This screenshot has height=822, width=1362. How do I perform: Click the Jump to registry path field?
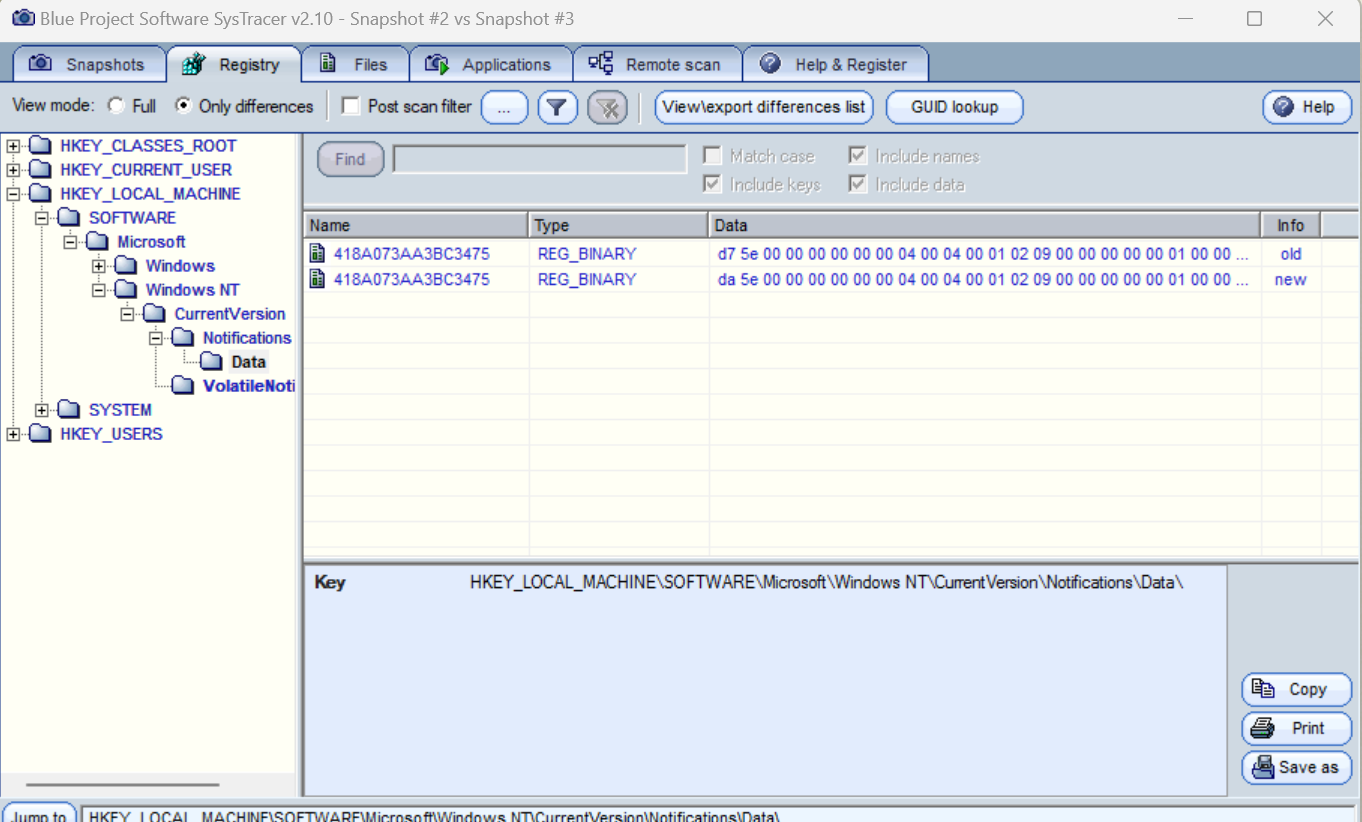click(x=717, y=814)
